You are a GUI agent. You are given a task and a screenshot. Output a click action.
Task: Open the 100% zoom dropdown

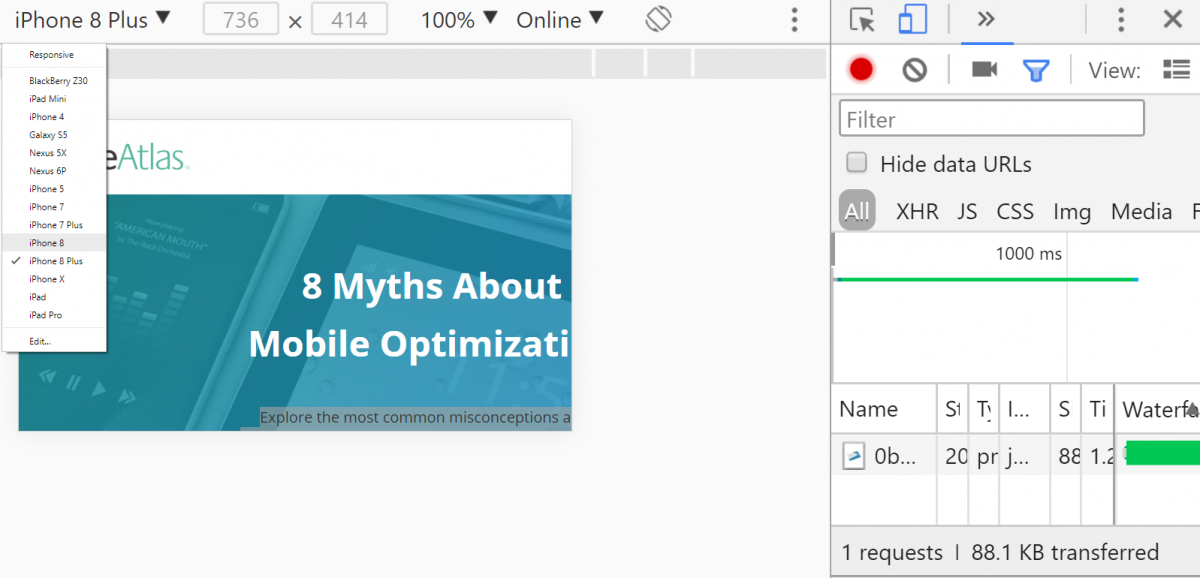tap(459, 19)
